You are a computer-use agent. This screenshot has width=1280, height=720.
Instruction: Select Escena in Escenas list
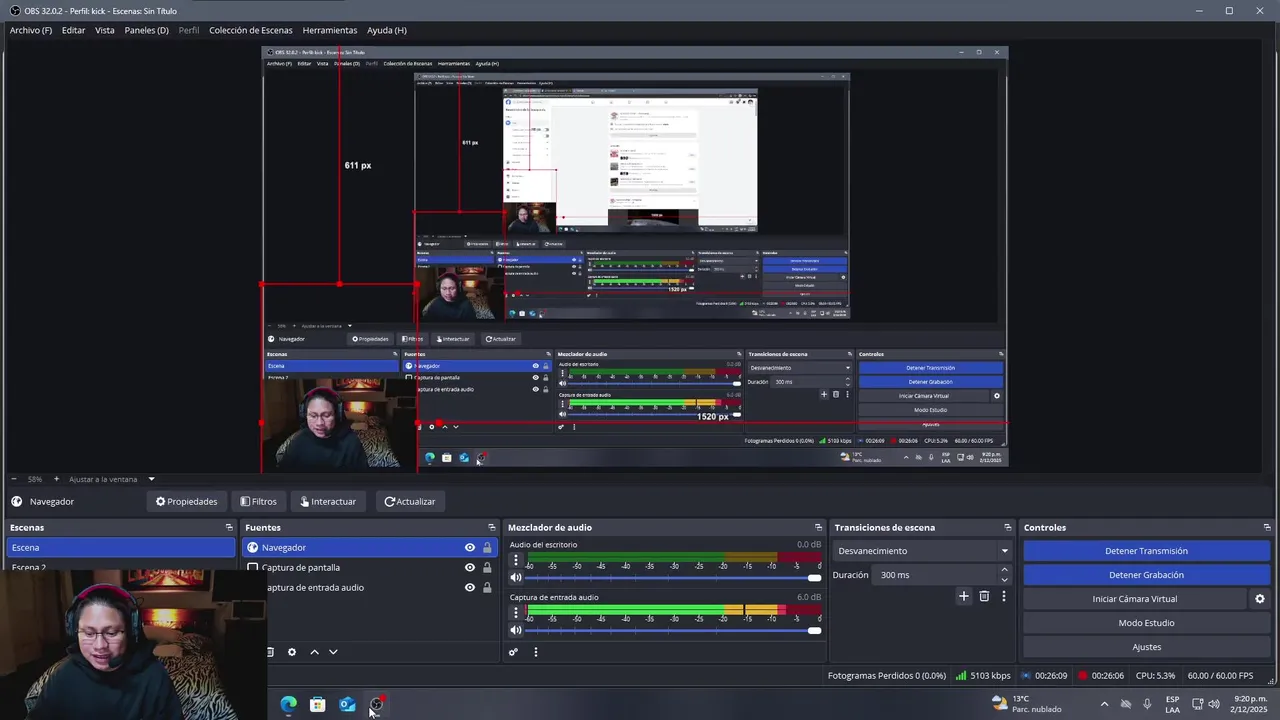pos(121,547)
